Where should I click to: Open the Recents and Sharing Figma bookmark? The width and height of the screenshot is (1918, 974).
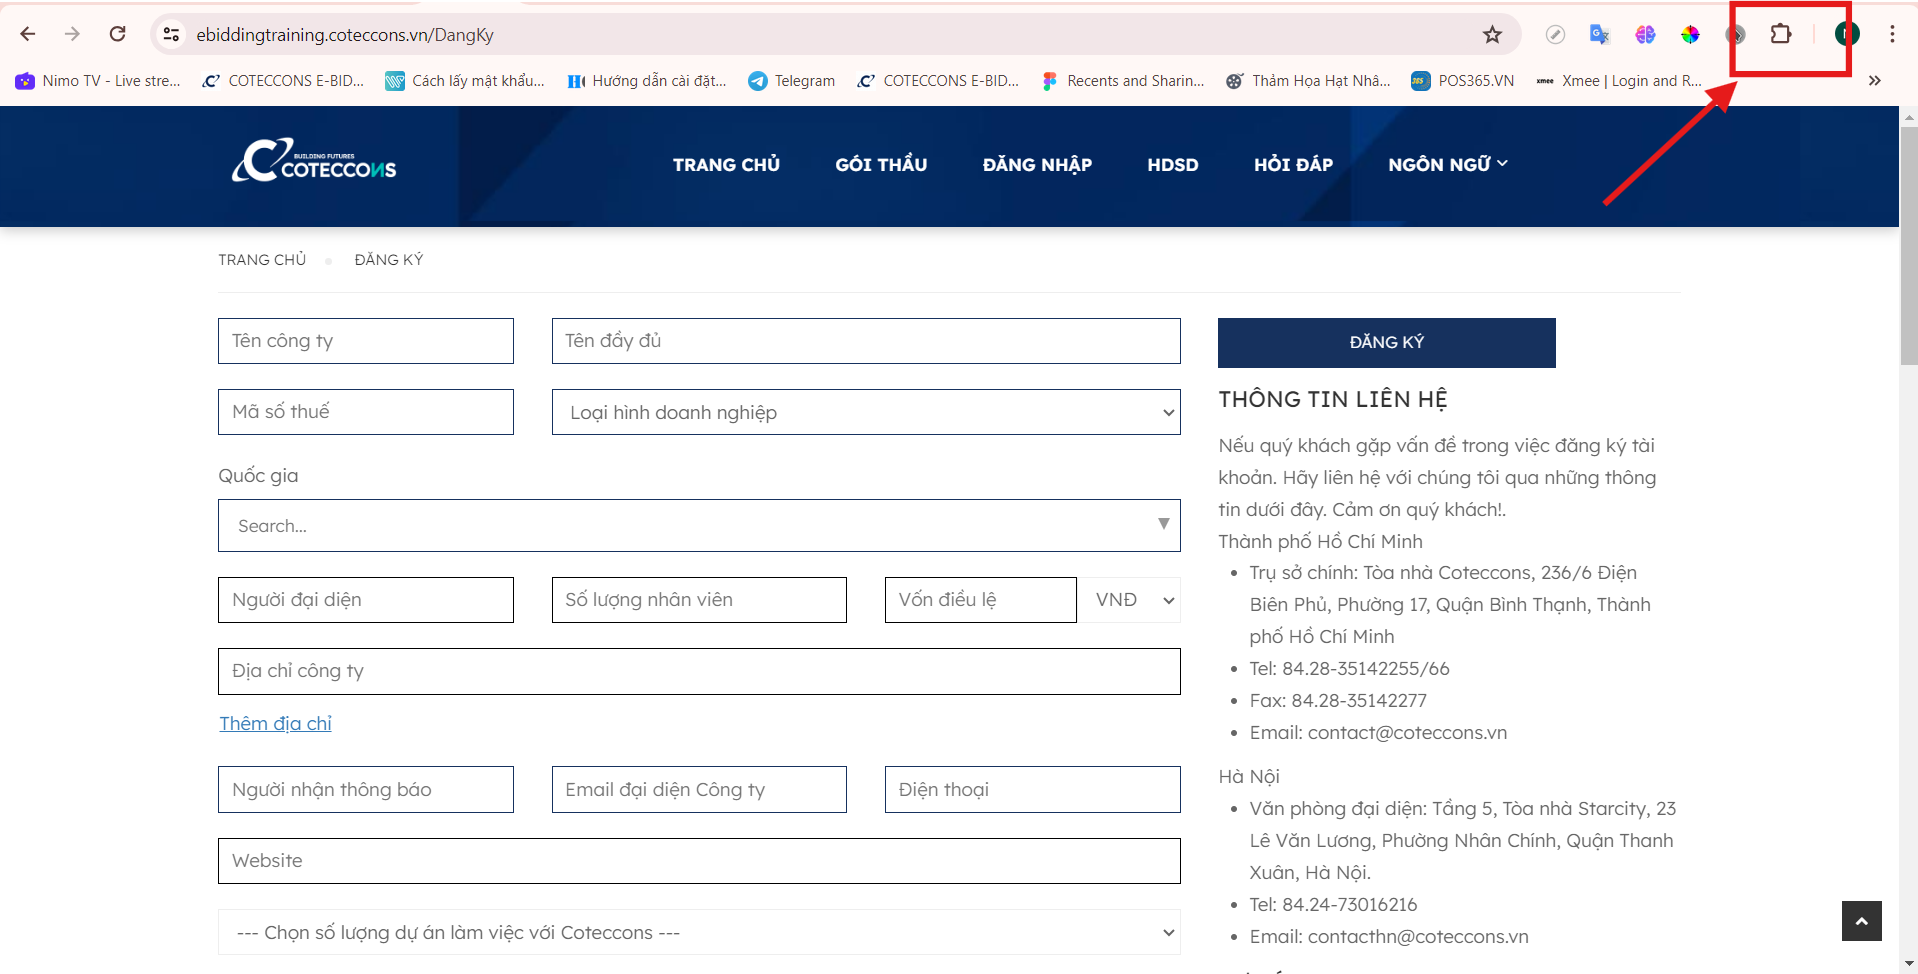point(1123,81)
